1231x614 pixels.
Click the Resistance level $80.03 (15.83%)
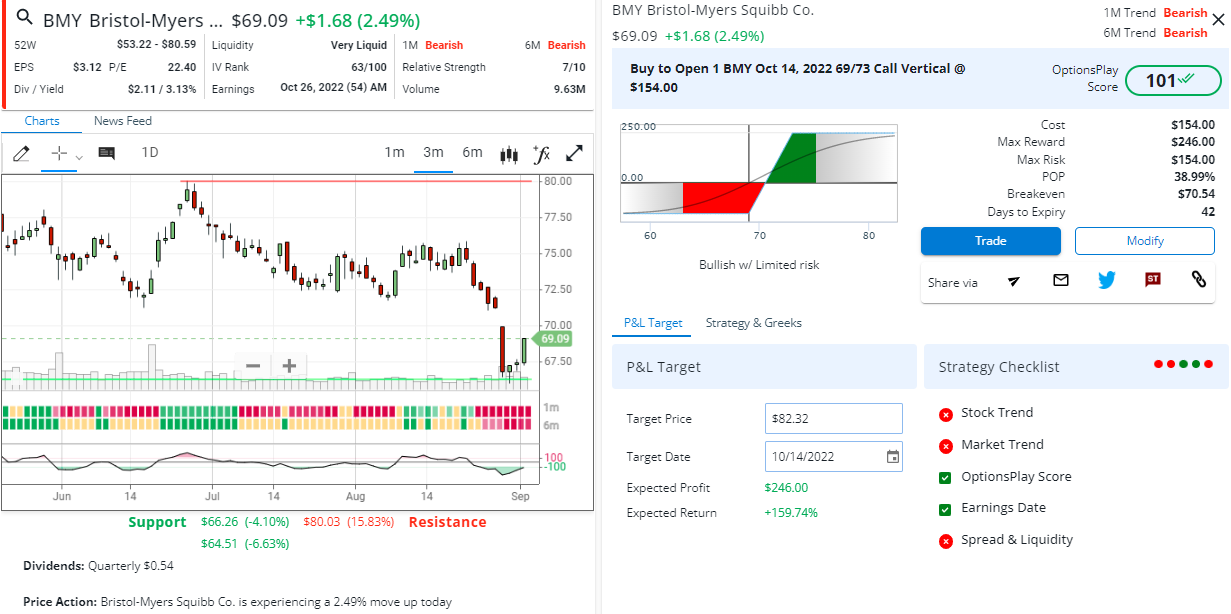pos(349,522)
